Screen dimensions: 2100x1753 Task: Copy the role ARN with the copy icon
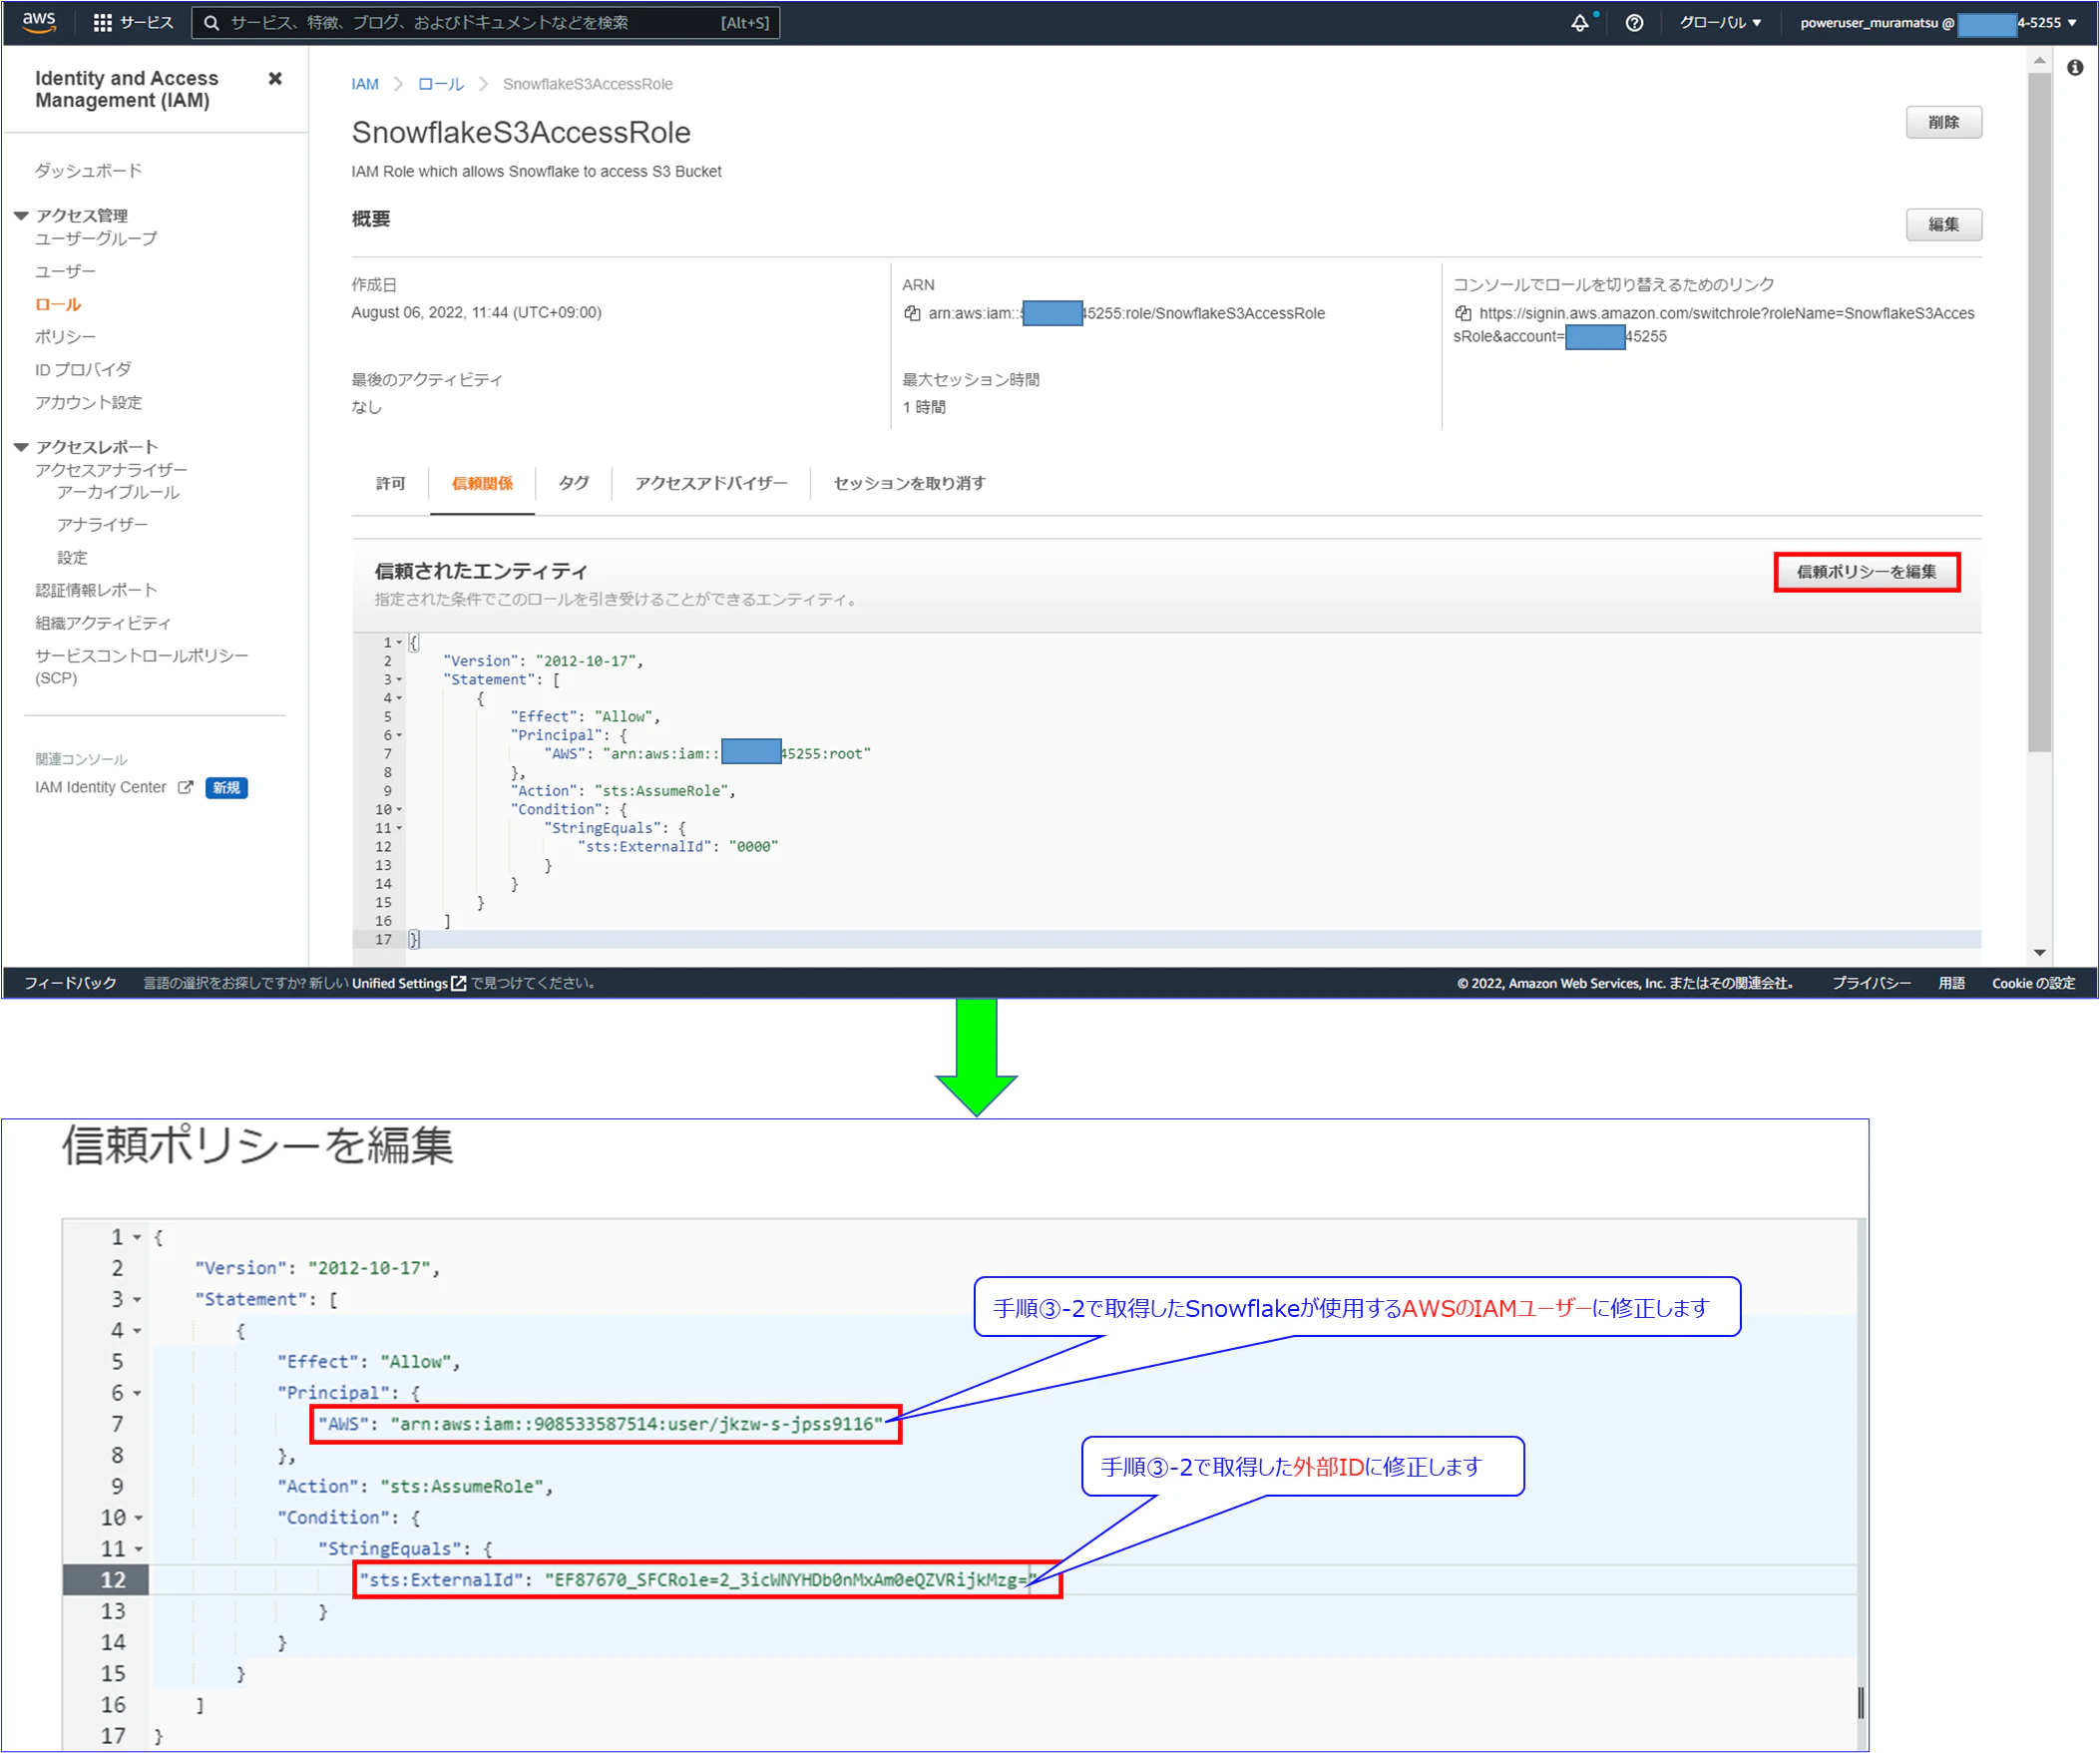click(912, 313)
